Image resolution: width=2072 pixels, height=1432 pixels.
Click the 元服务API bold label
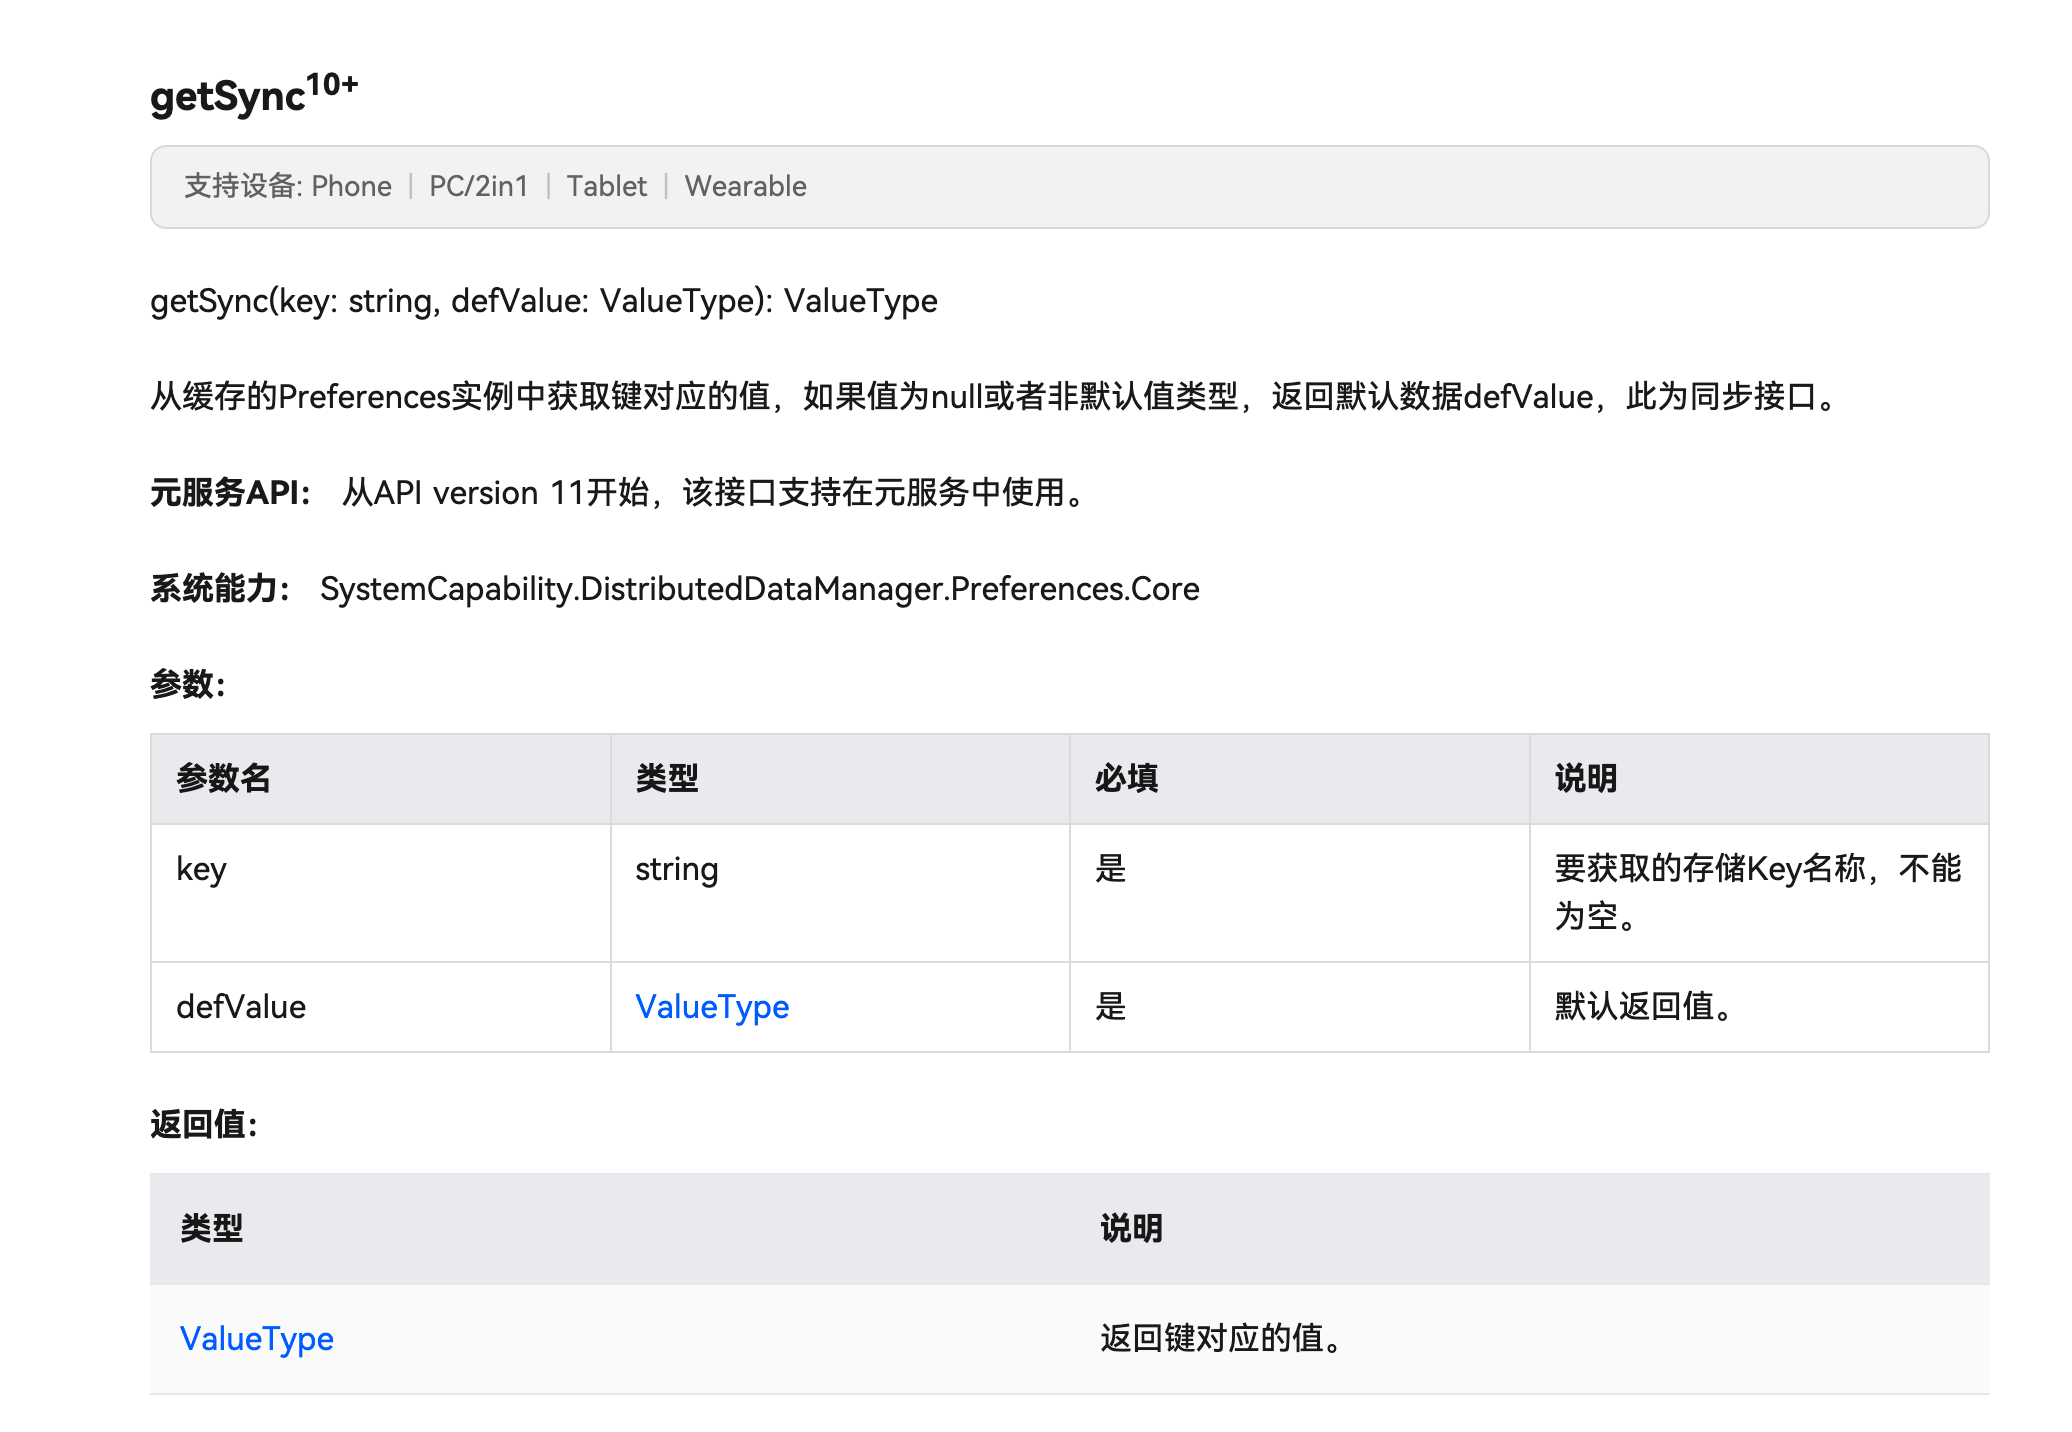tap(230, 493)
